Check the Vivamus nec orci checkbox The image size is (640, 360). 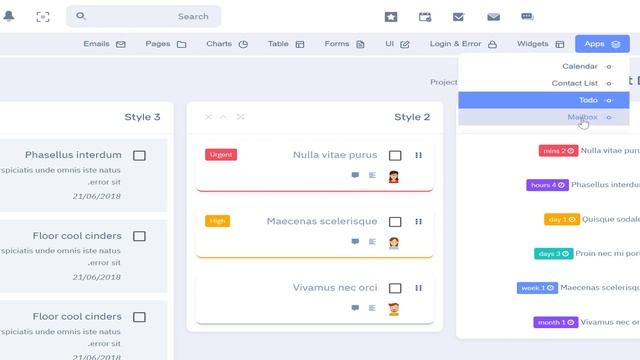(395, 288)
